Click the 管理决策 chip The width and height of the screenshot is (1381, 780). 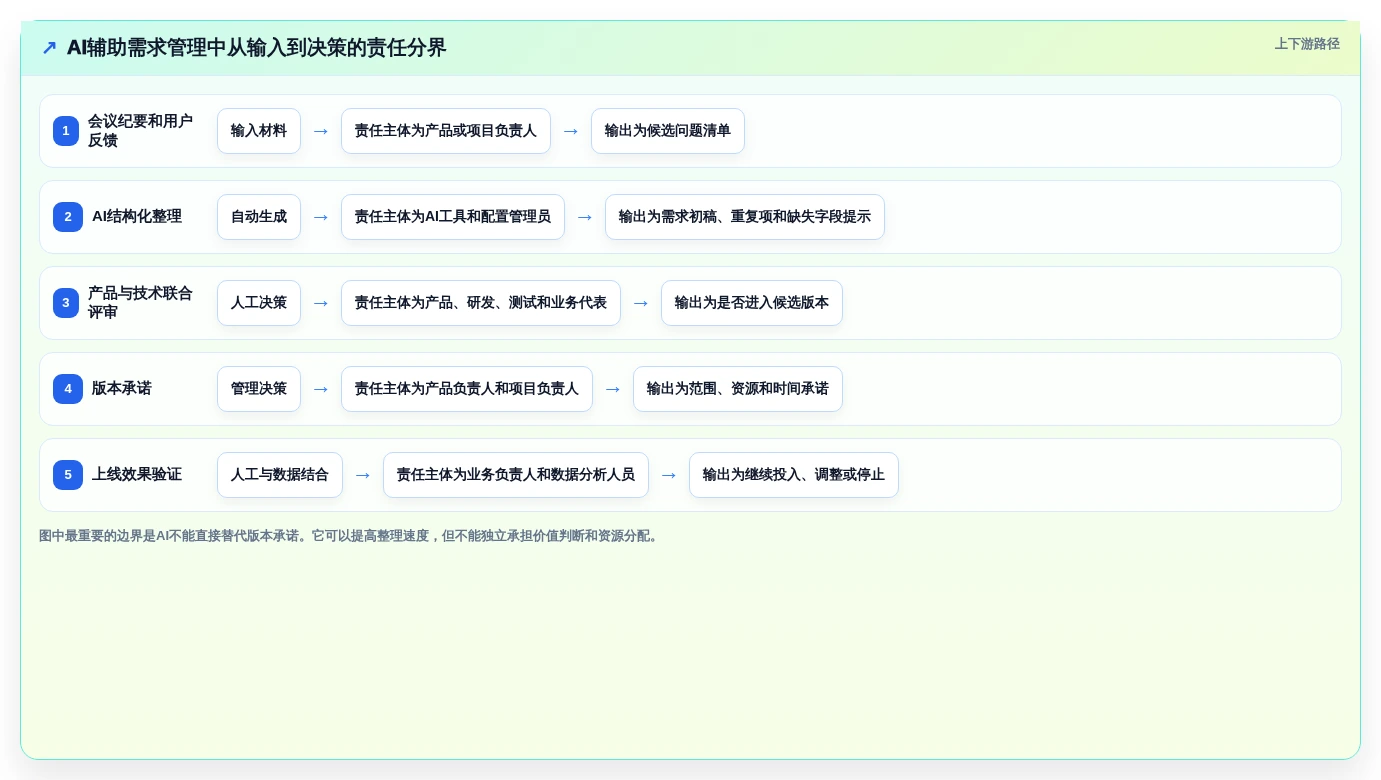coord(259,389)
